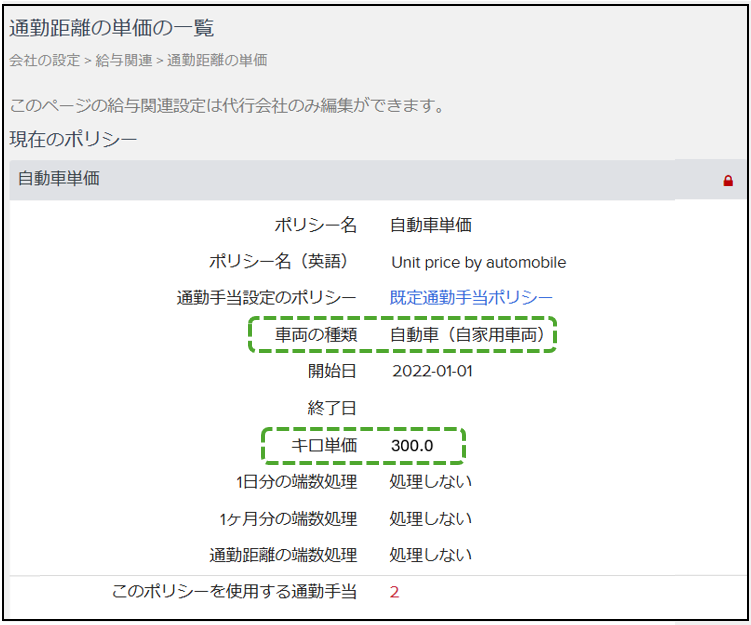Click the notice about 代行会社 editing rights
Screen dimensions: 751x625
pyautogui.click(x=227, y=105)
